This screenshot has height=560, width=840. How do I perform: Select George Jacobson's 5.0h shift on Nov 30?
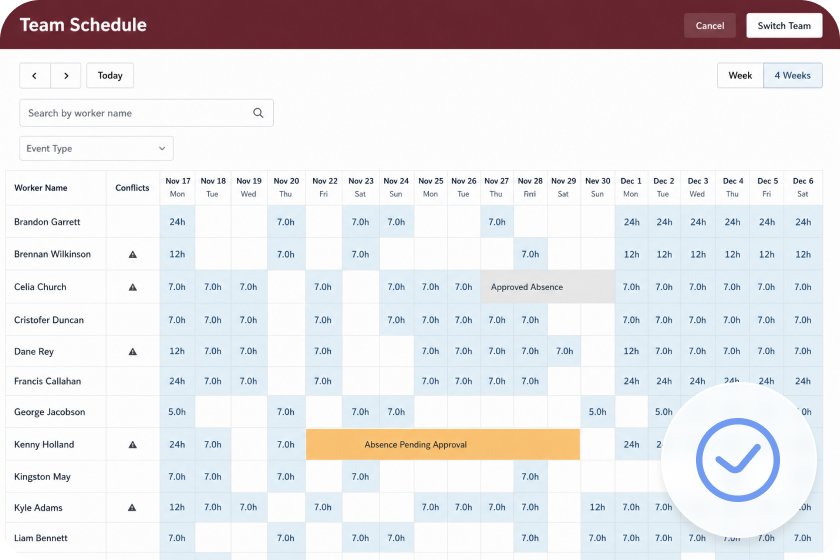click(x=598, y=412)
